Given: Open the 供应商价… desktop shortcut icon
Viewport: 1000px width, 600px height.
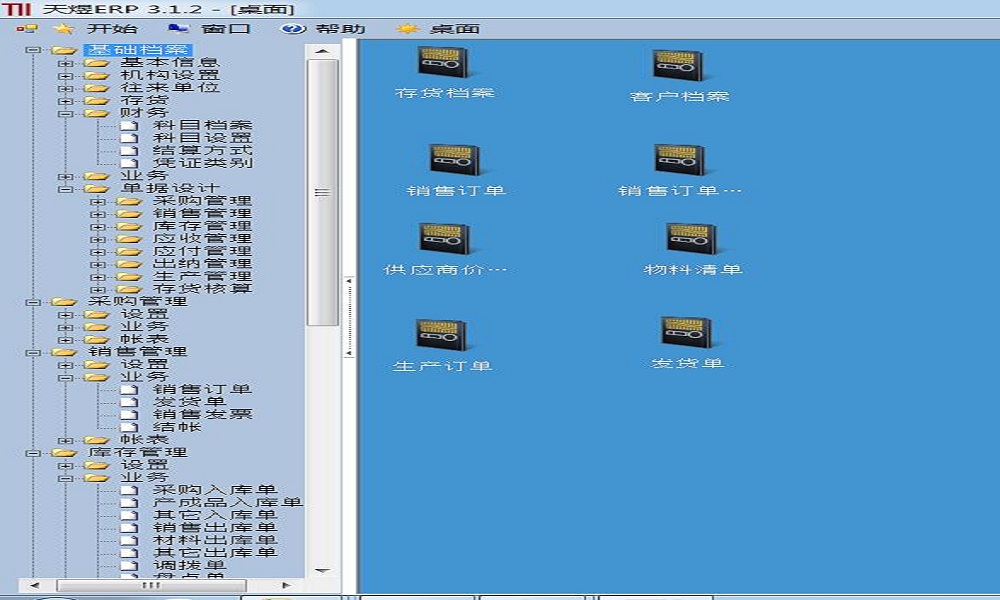Looking at the screenshot, I should coord(445,240).
